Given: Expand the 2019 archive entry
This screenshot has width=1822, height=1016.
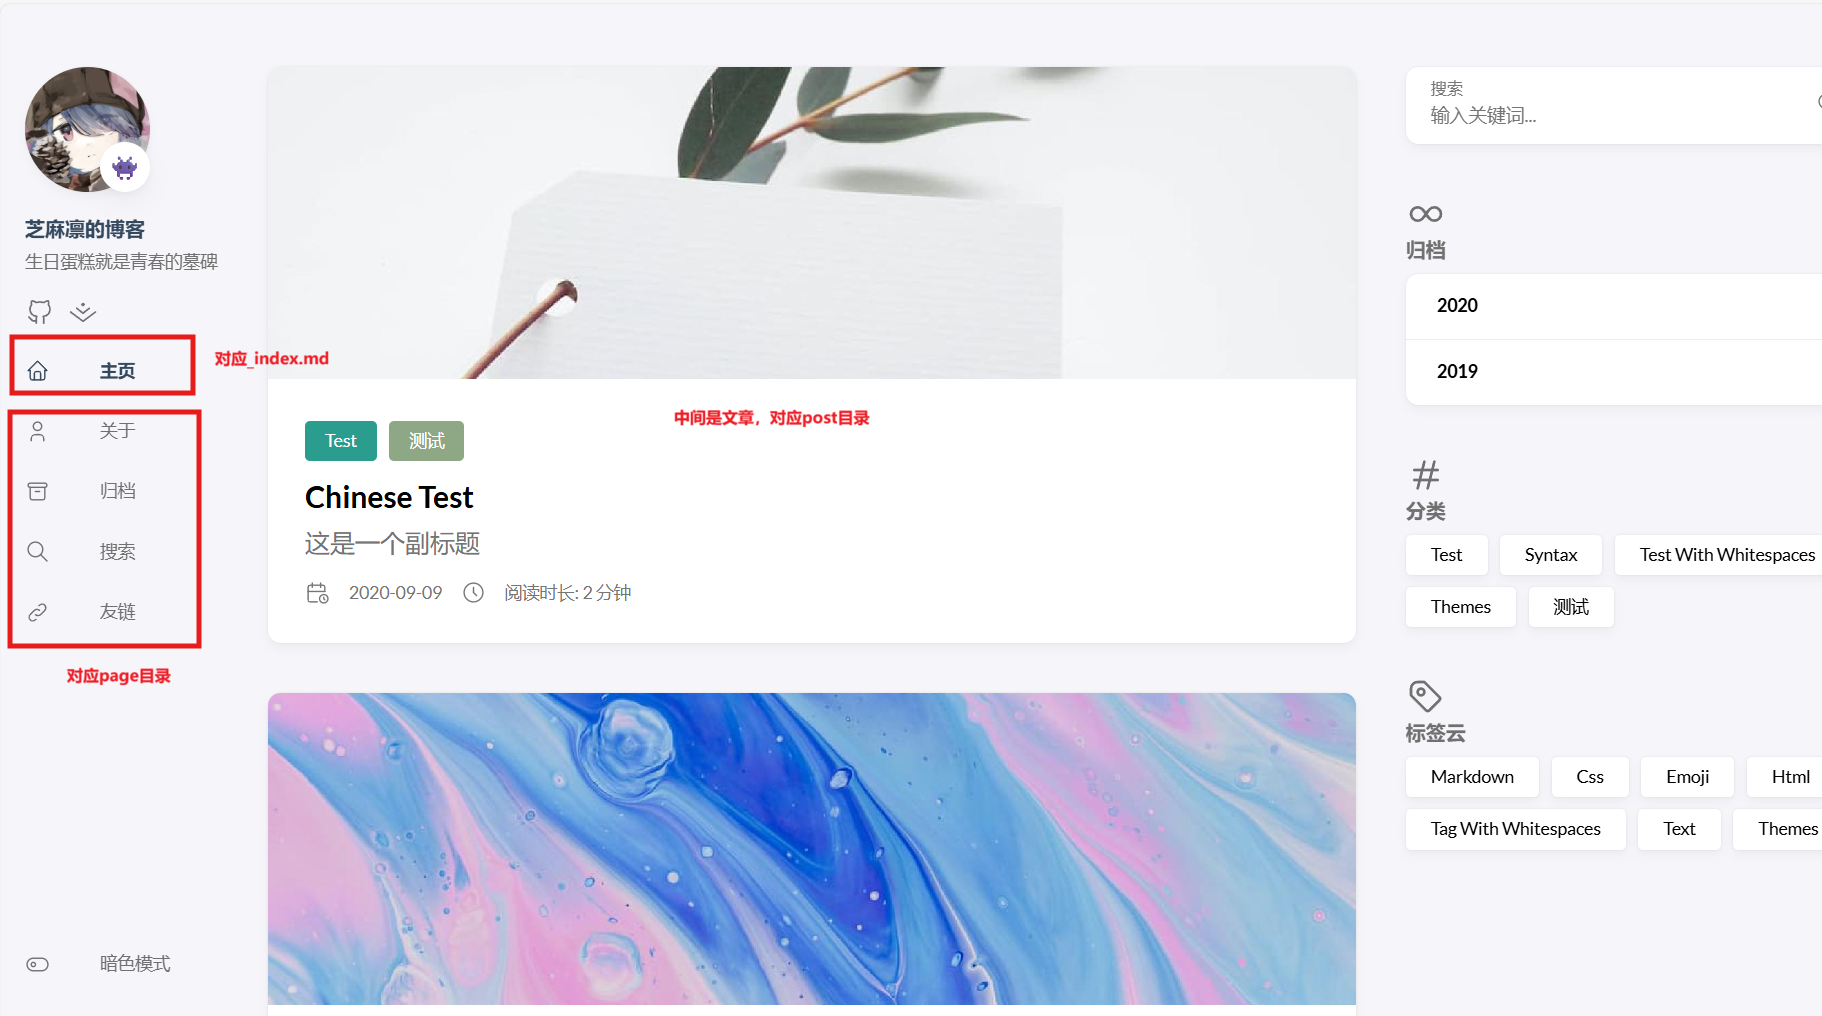Looking at the screenshot, I should pos(1614,372).
